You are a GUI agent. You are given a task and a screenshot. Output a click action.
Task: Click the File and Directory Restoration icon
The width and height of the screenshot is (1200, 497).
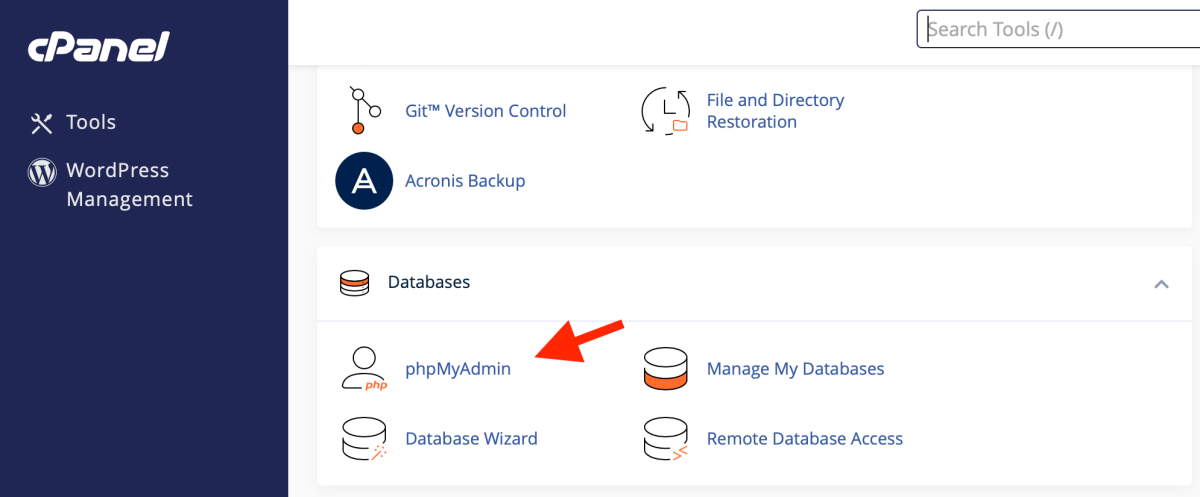(665, 111)
